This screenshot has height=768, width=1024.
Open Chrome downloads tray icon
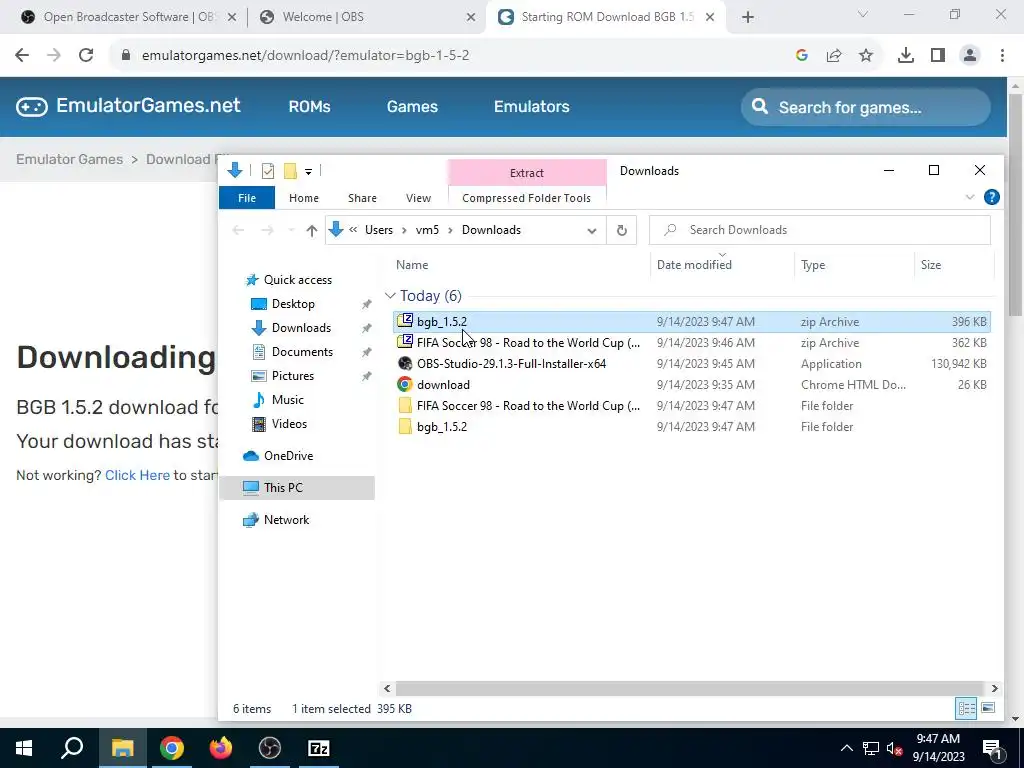click(905, 56)
